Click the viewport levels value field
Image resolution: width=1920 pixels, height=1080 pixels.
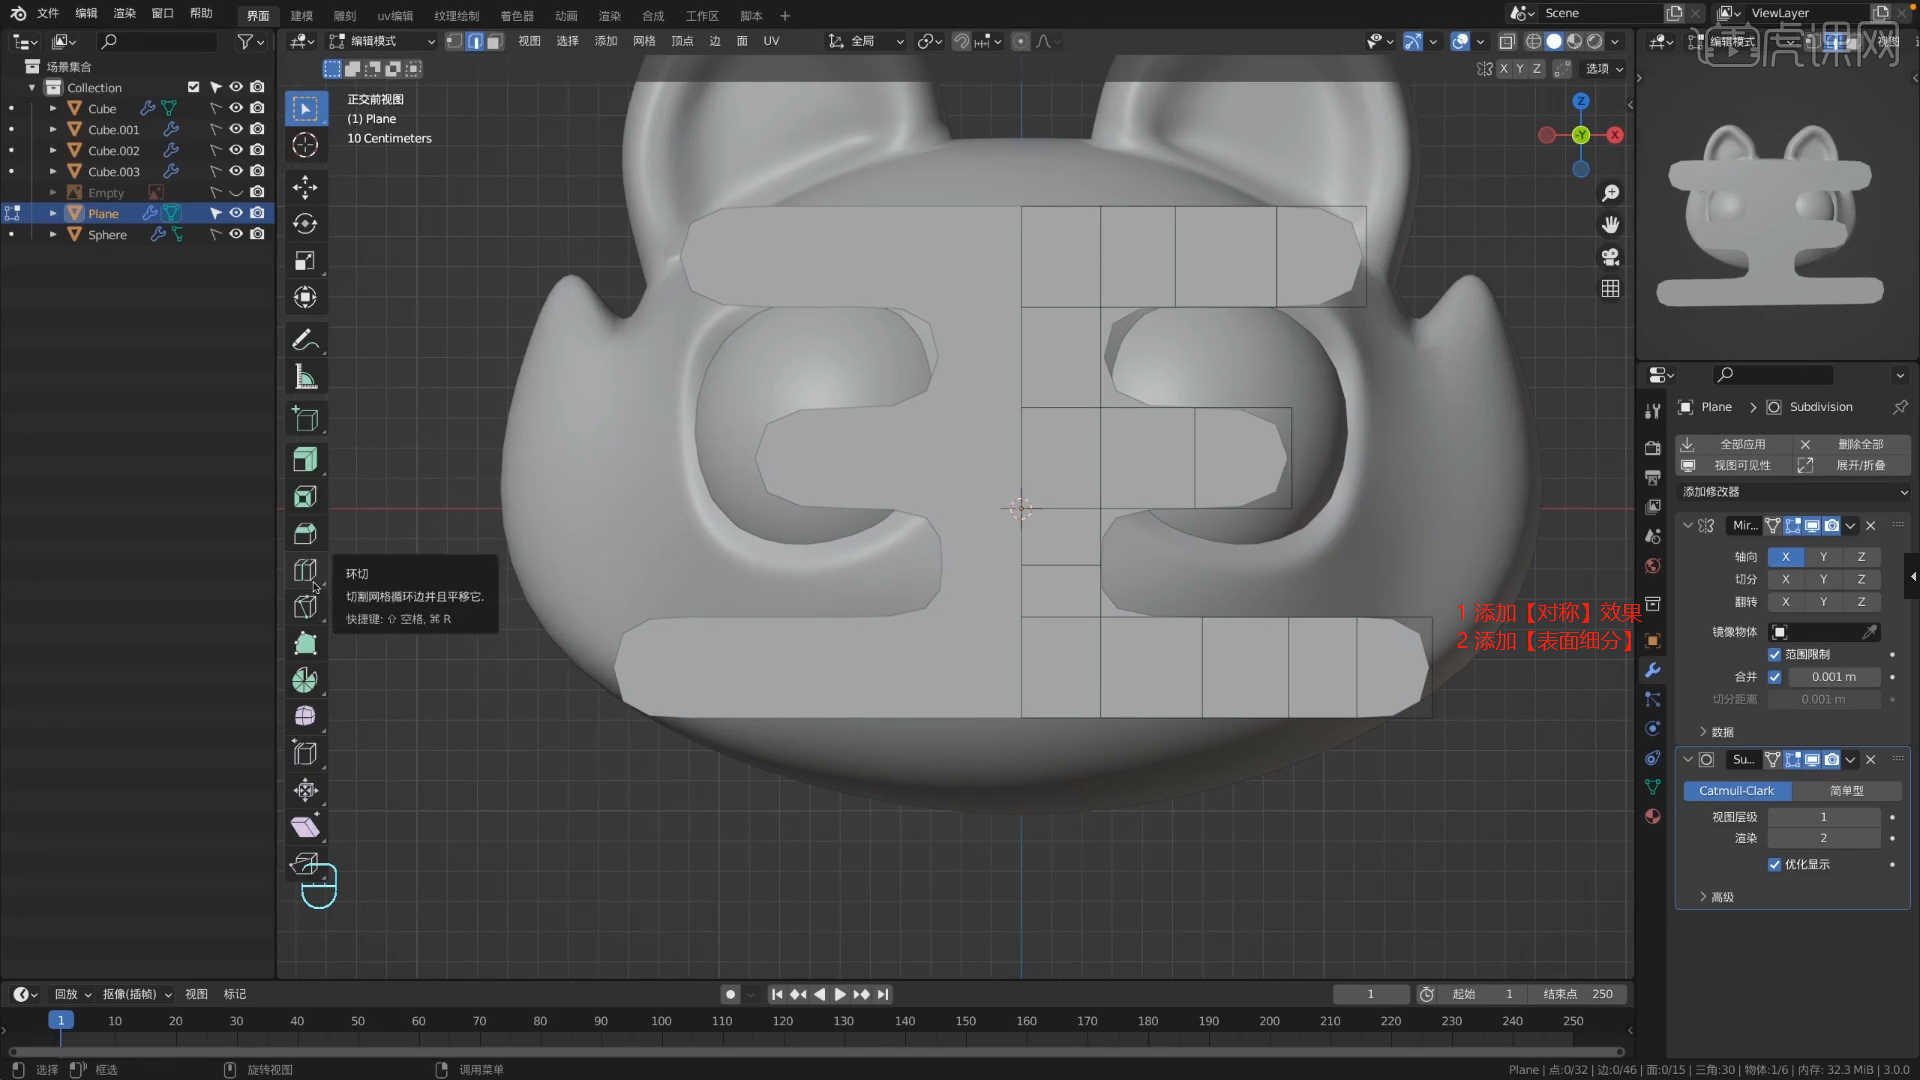(x=1823, y=817)
